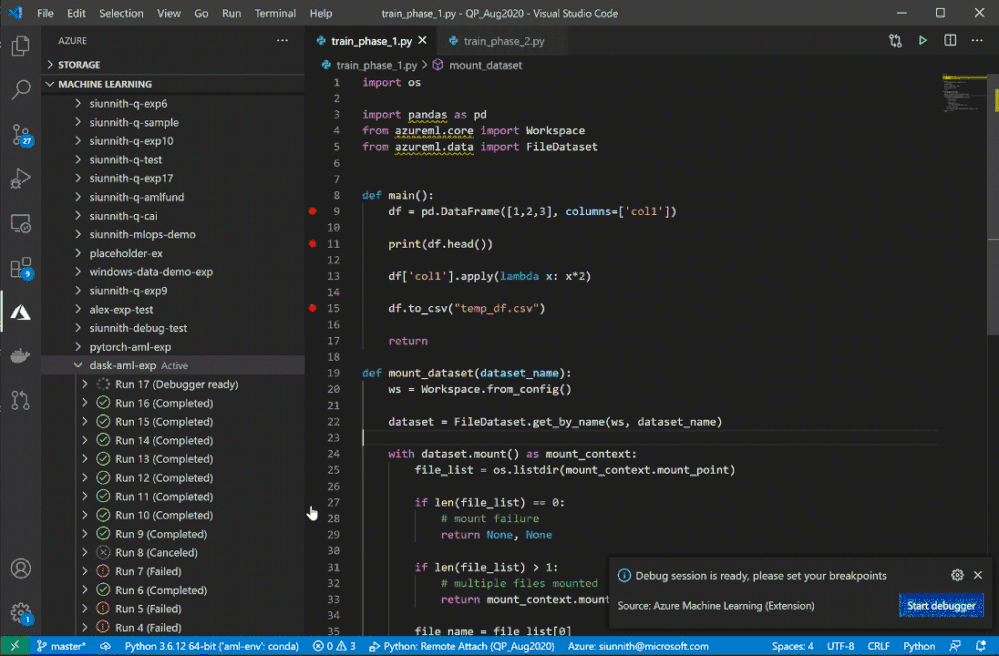Click the master branch in status bar

coord(61,646)
